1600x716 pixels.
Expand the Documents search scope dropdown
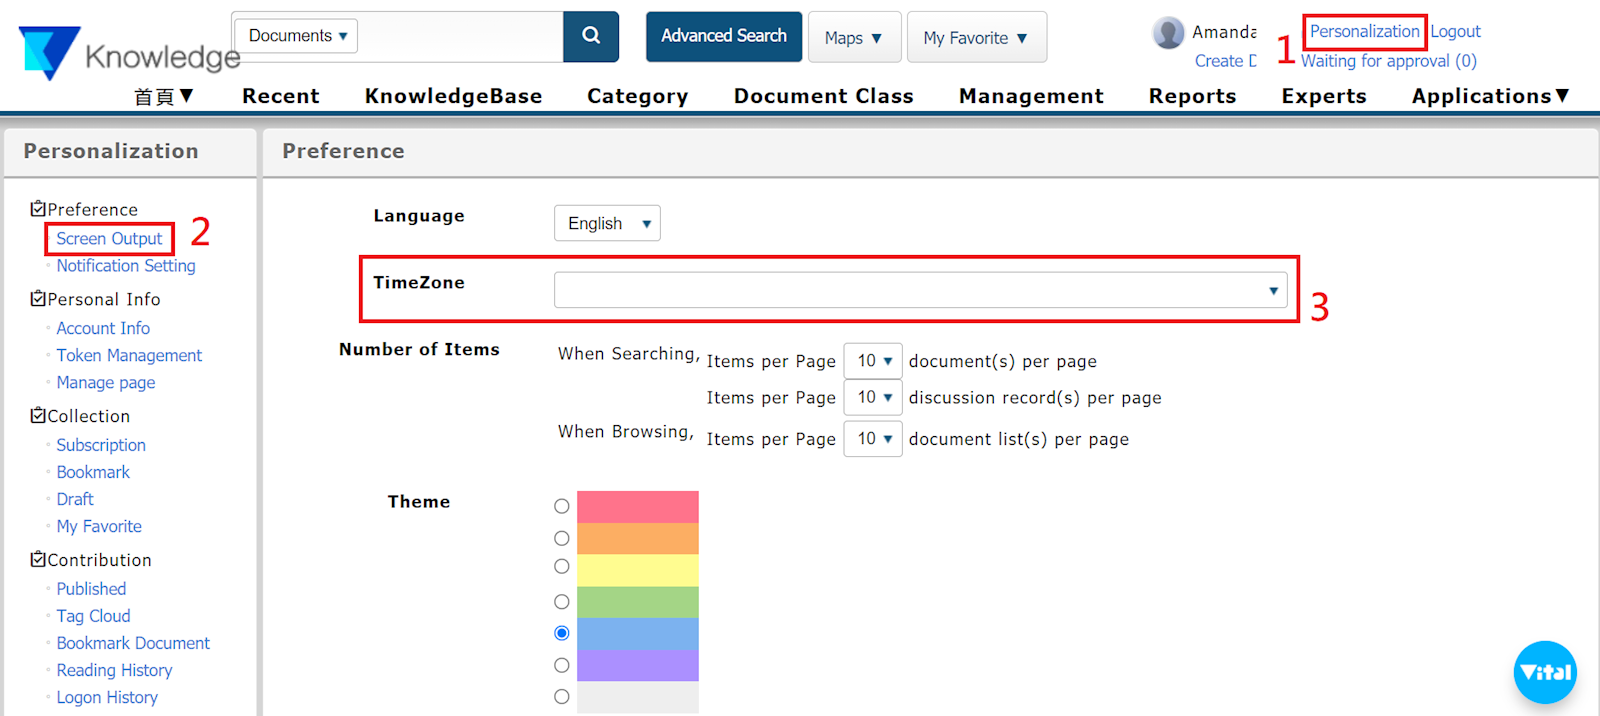coord(297,36)
